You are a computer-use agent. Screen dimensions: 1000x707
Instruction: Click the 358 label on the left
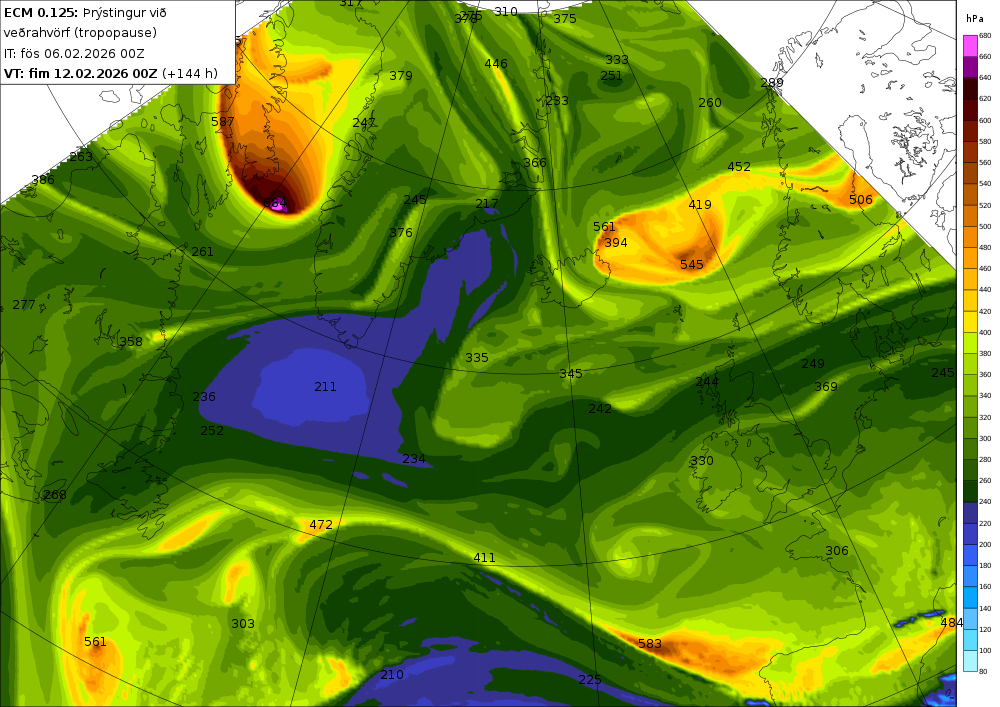[x=131, y=342]
